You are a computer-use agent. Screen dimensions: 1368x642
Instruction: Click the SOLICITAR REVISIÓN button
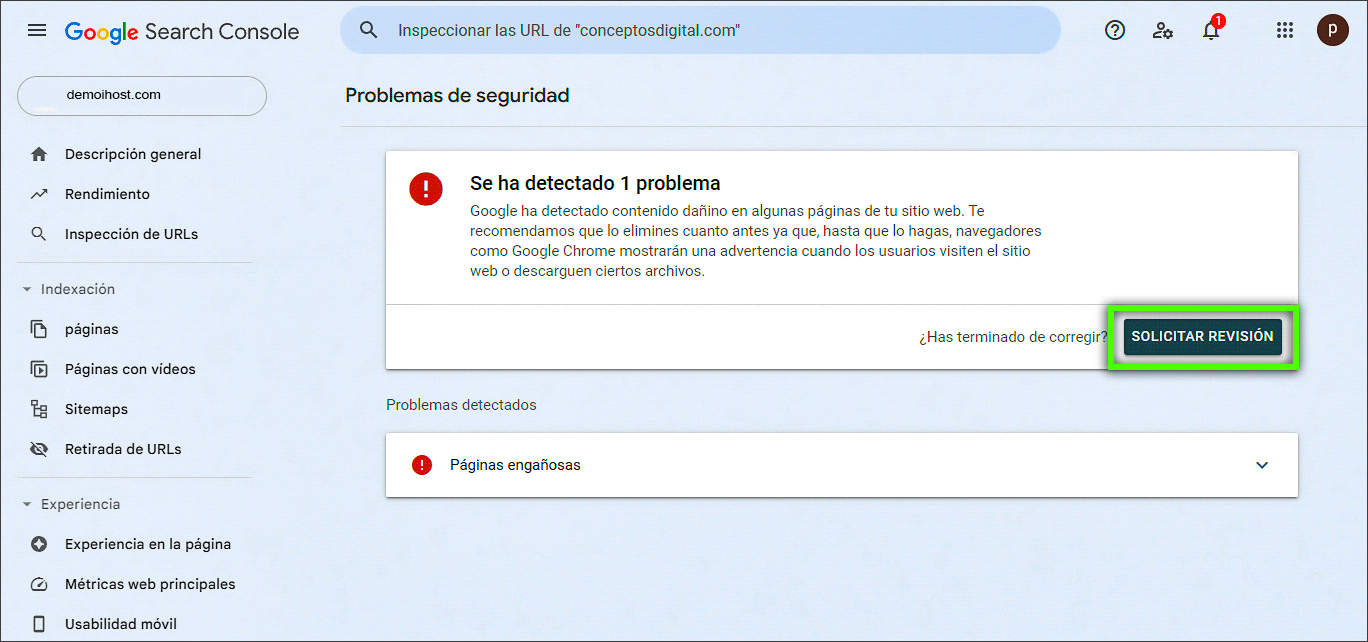(1202, 337)
